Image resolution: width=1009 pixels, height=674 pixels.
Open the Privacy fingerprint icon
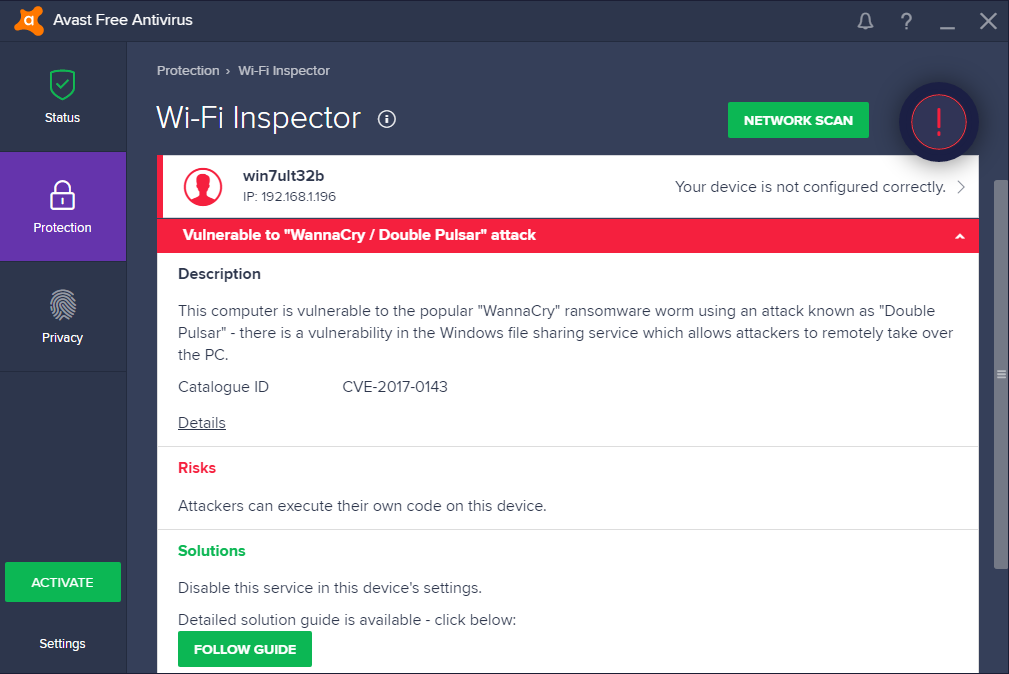[x=62, y=306]
